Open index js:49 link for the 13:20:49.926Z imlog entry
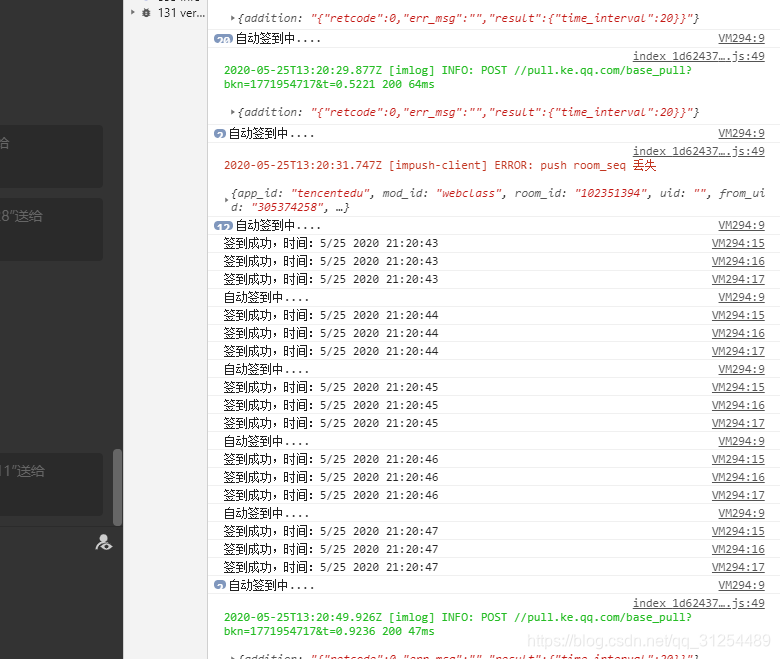This screenshot has height=659, width=780. (698, 603)
